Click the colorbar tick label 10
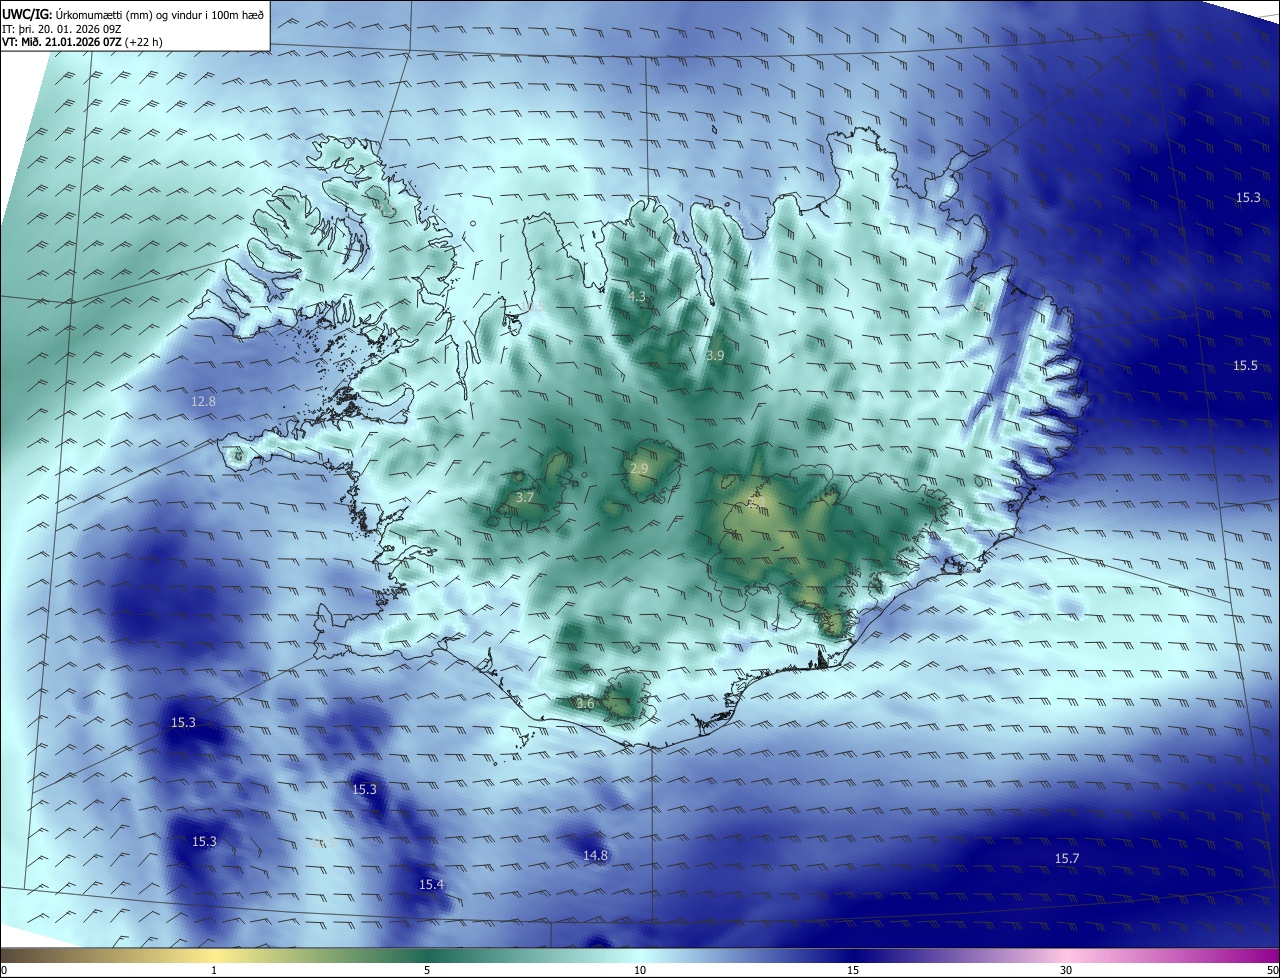1280x978 pixels. click(640, 970)
